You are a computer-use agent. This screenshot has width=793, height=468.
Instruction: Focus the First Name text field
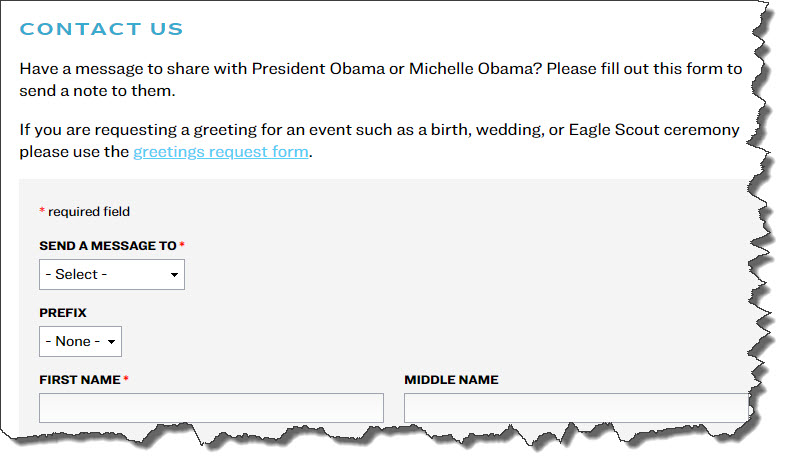[x=211, y=408]
